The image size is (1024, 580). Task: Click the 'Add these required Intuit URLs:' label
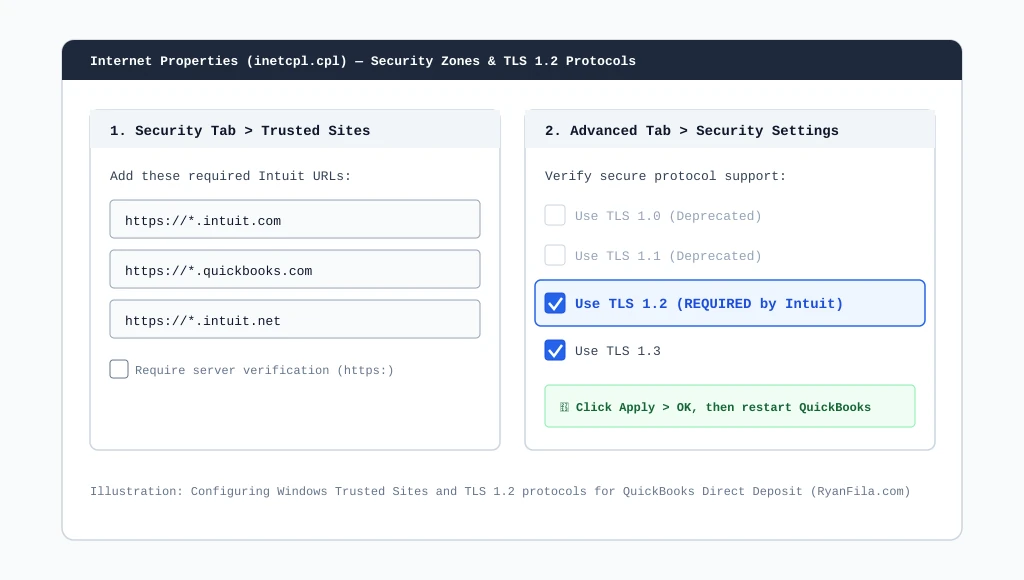tap(231, 176)
